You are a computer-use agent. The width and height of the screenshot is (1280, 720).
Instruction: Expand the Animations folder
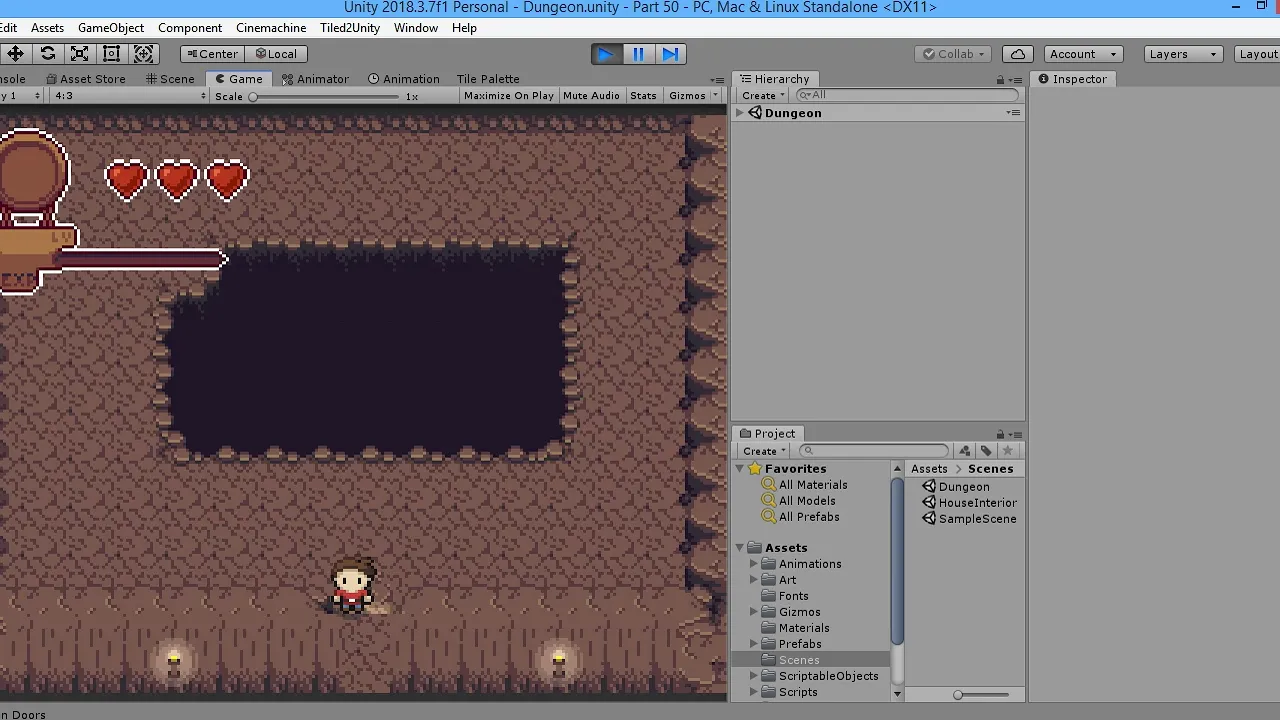click(754, 564)
